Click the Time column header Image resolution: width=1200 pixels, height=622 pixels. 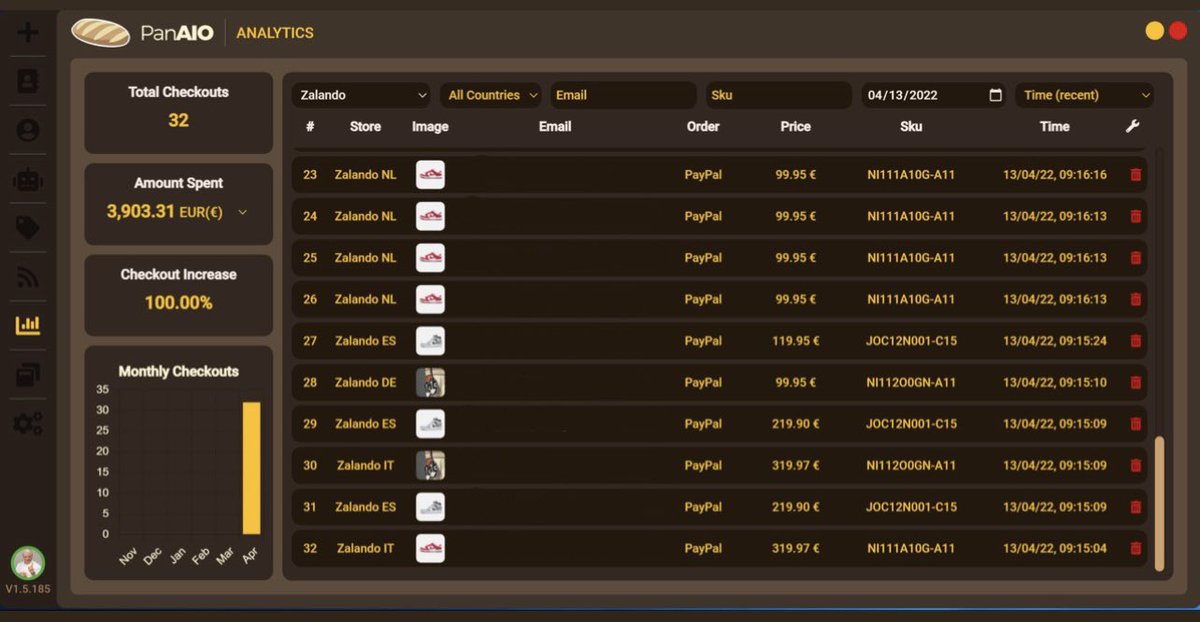pyautogui.click(x=1054, y=126)
